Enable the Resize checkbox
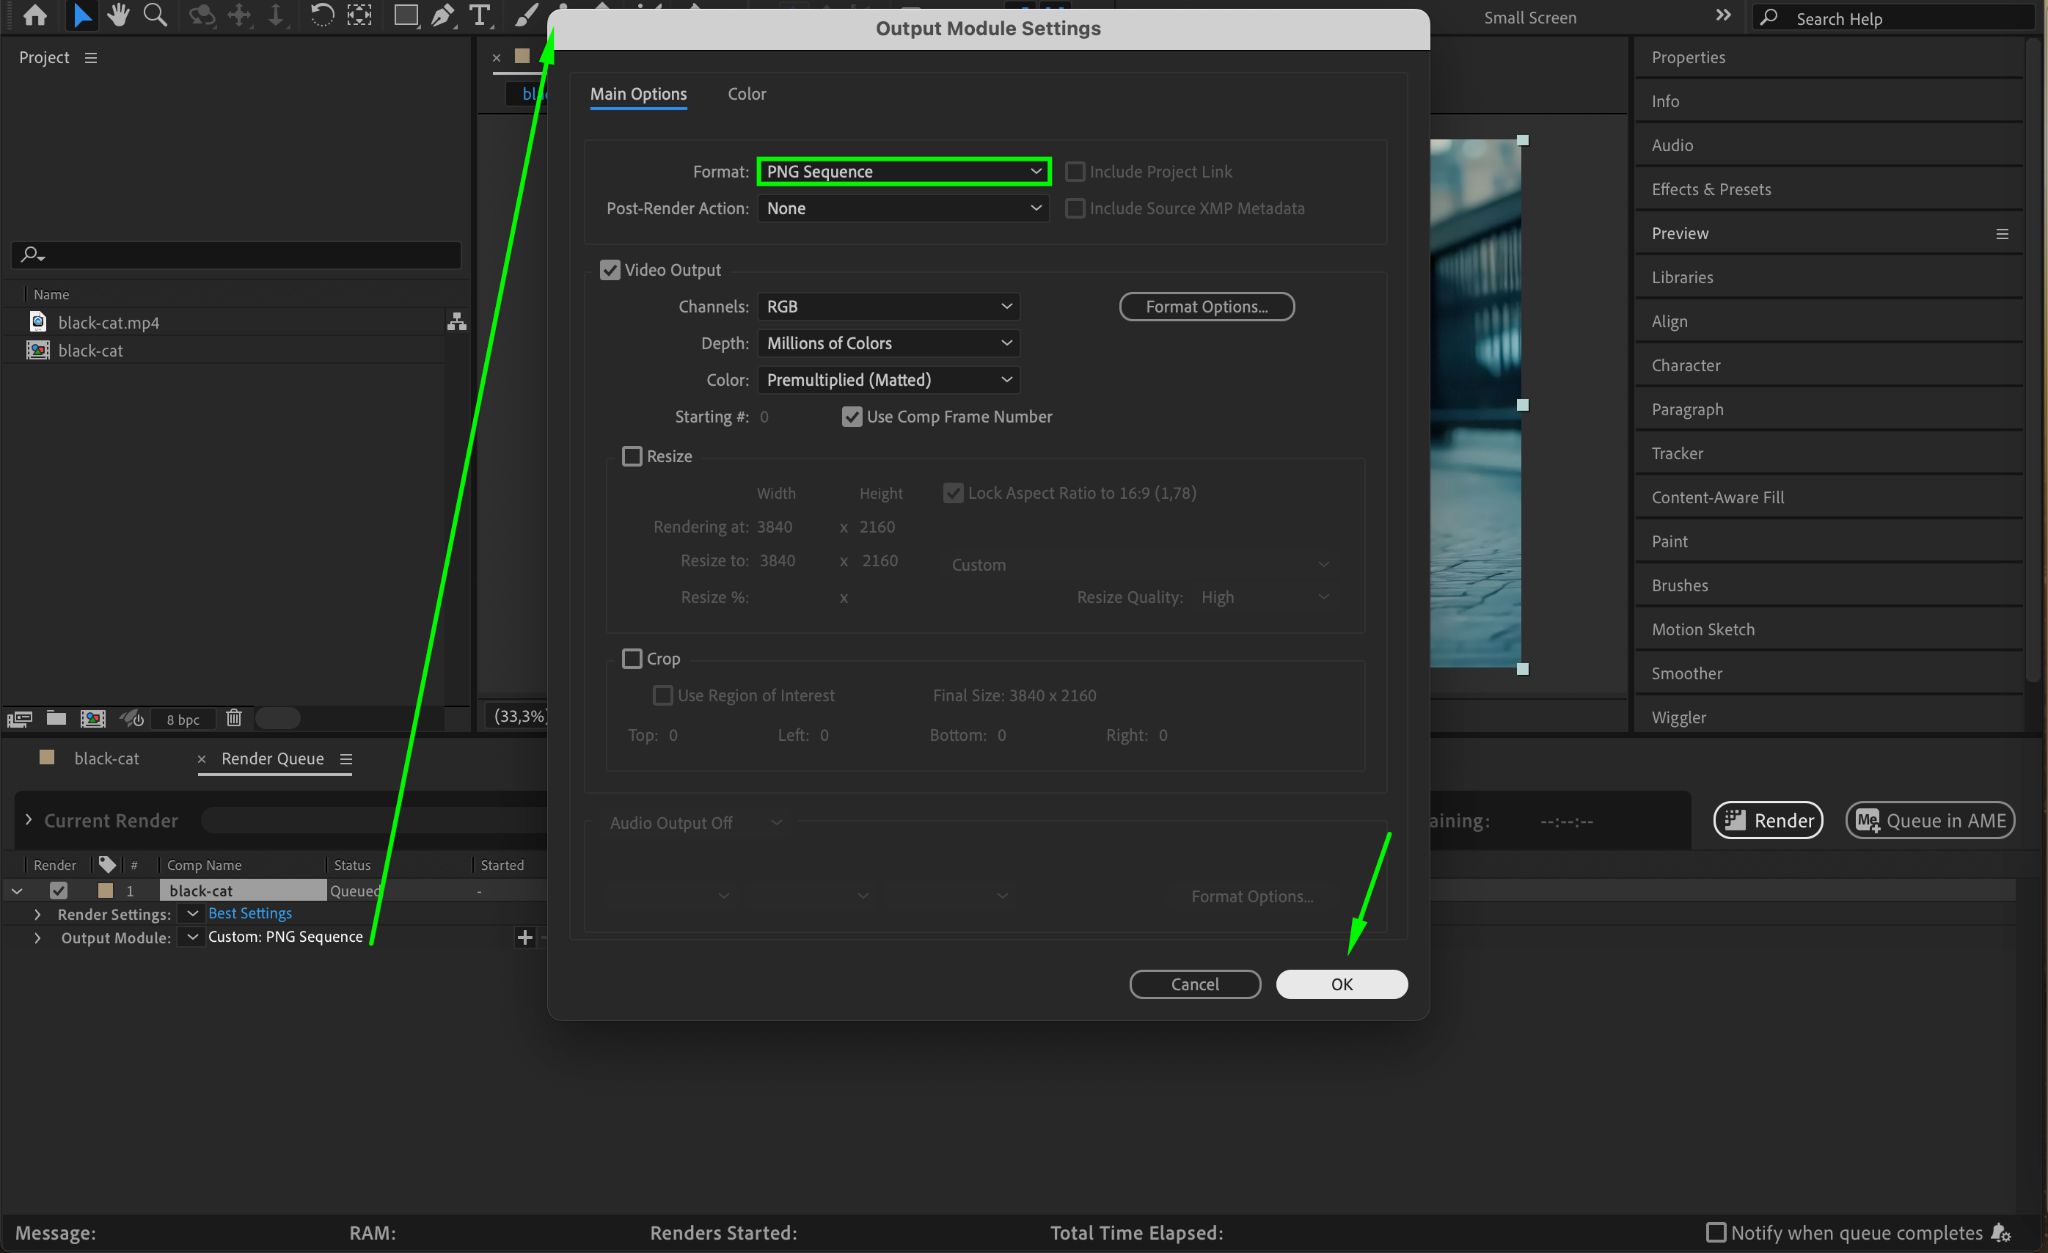The width and height of the screenshot is (2048, 1253). tap(632, 456)
